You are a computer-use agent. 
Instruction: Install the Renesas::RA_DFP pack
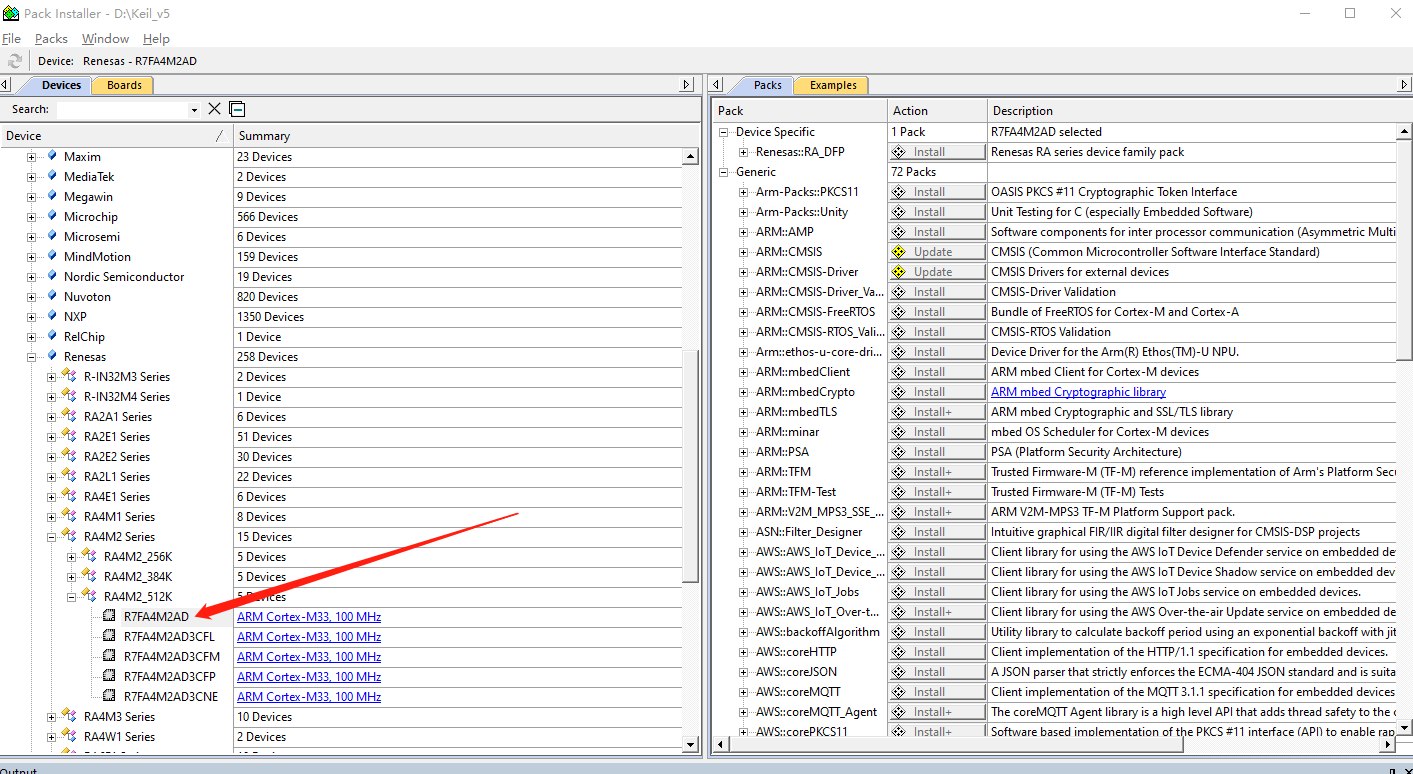tap(937, 152)
